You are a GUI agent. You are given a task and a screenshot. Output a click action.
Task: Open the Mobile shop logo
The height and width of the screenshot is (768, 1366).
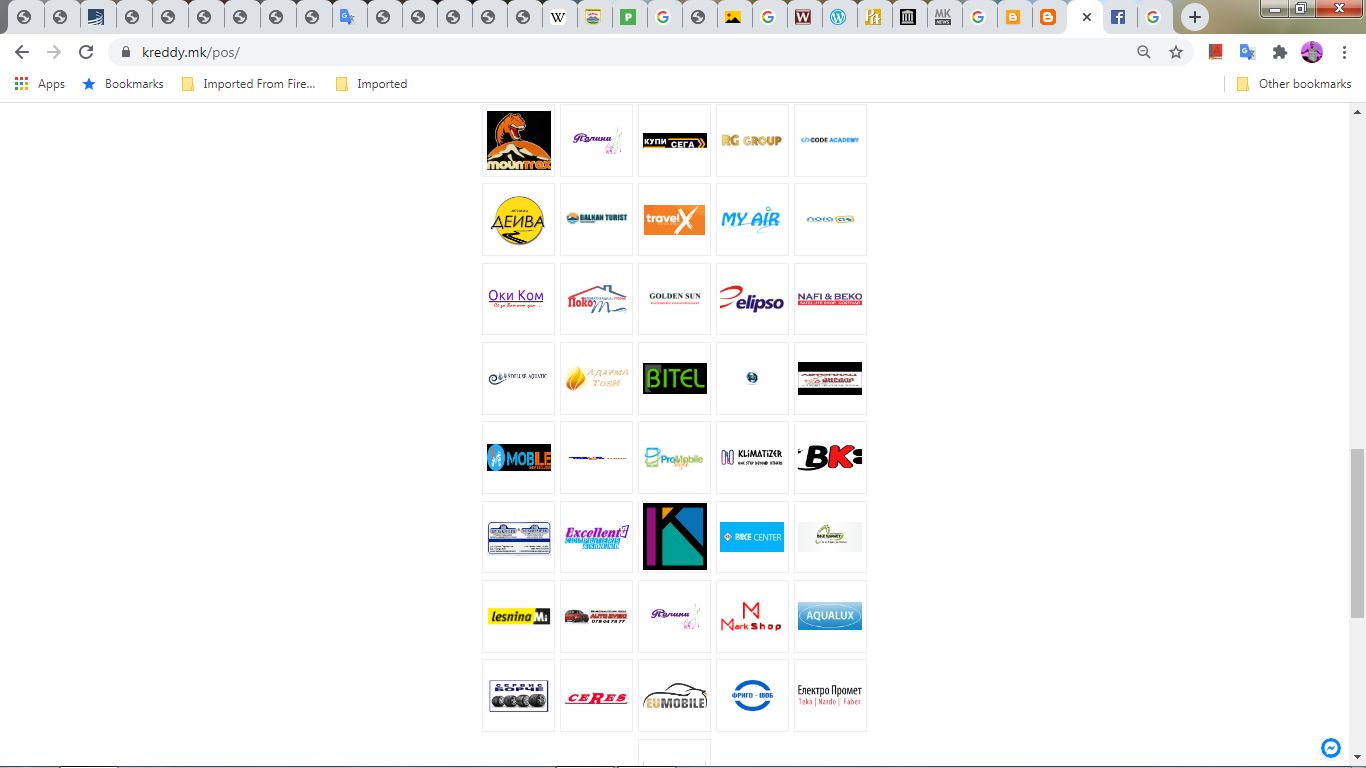coord(518,458)
